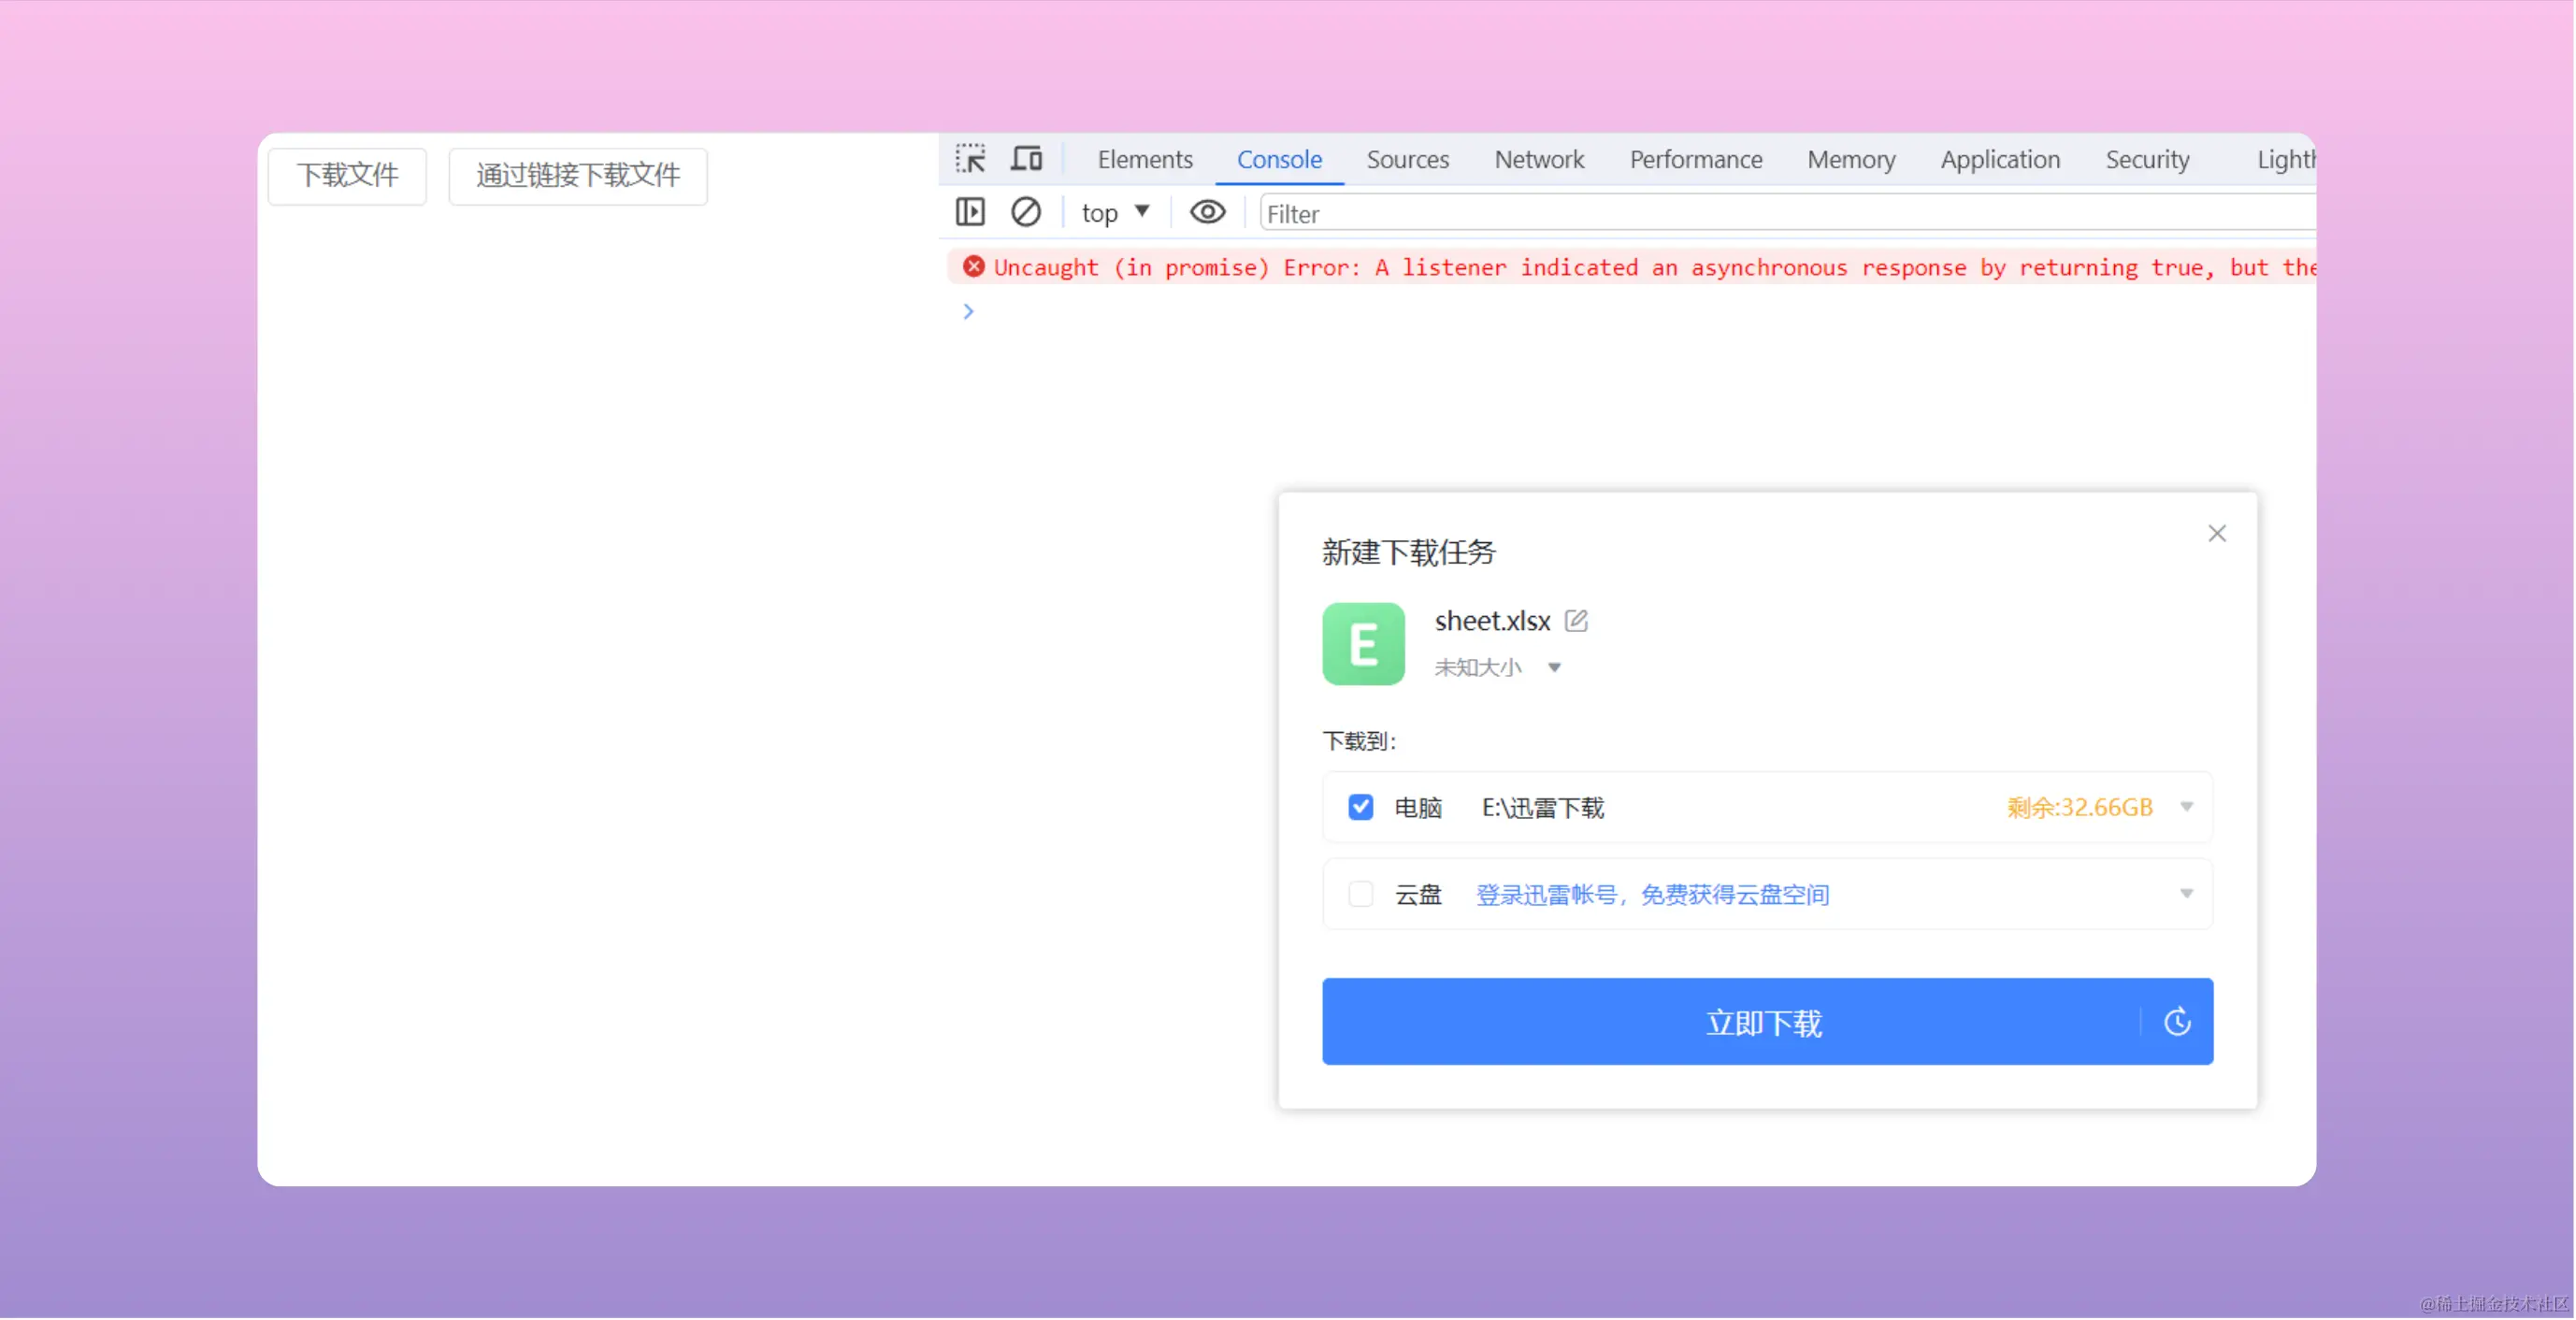
Task: Click the inspect element picker icon
Action: (969, 159)
